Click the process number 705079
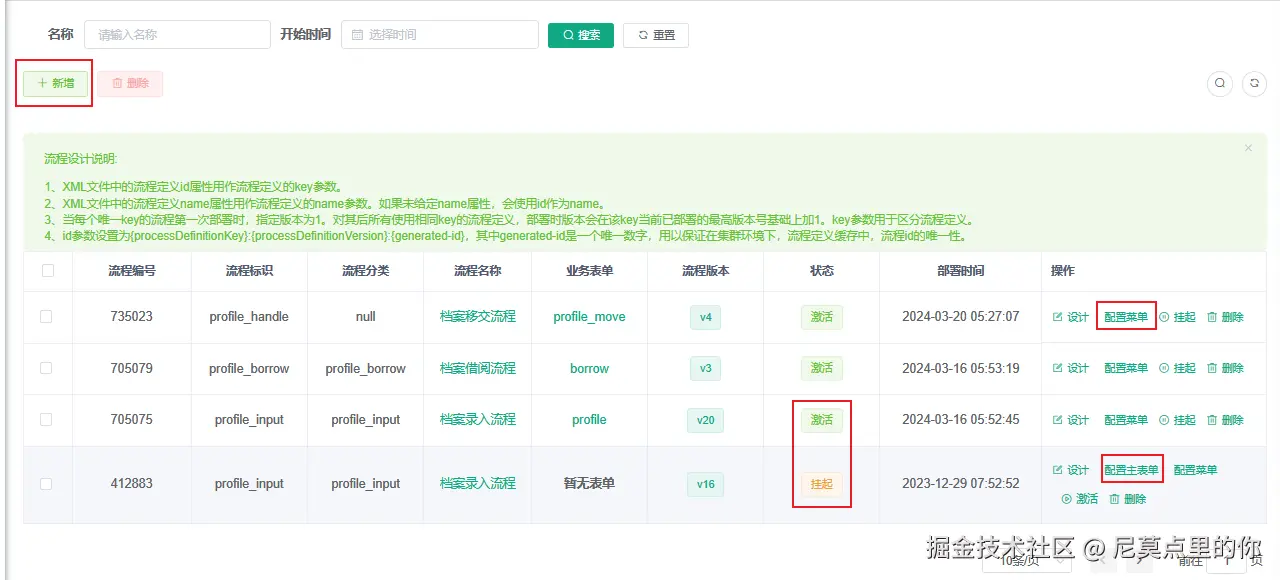The width and height of the screenshot is (1280, 580). click(131, 368)
